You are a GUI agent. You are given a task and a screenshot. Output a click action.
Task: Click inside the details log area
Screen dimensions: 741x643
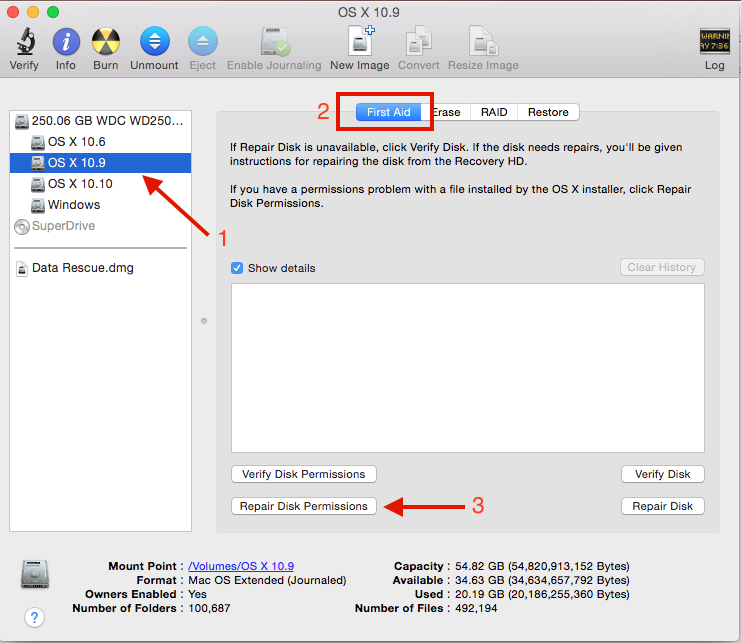[467, 368]
